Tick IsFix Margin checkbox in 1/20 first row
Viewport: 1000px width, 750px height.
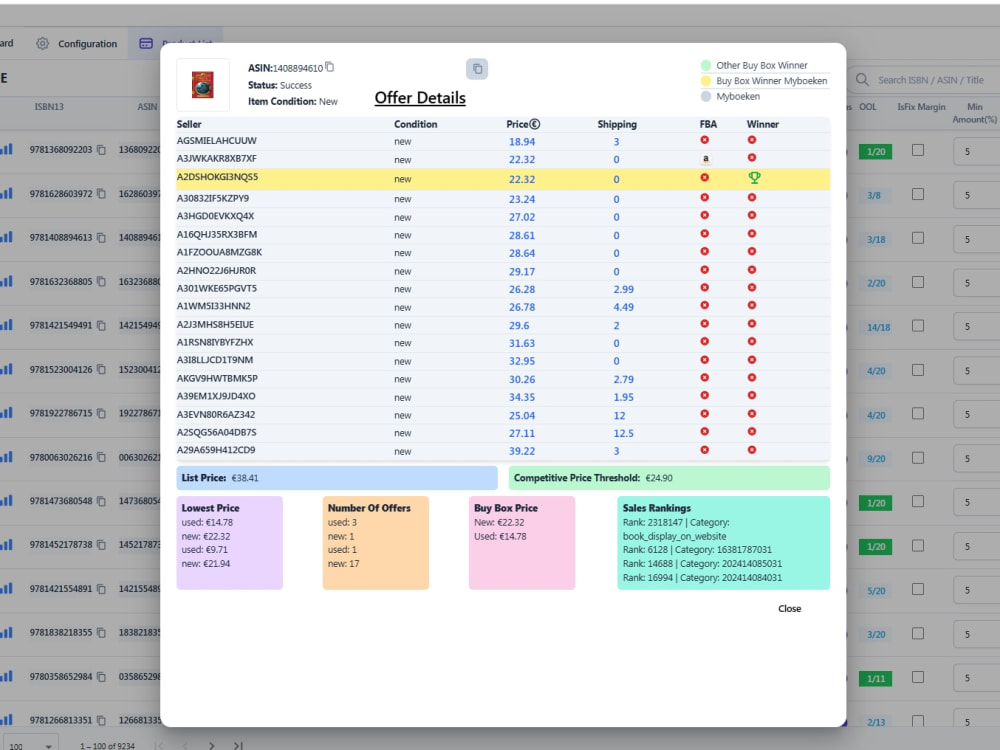[918, 150]
